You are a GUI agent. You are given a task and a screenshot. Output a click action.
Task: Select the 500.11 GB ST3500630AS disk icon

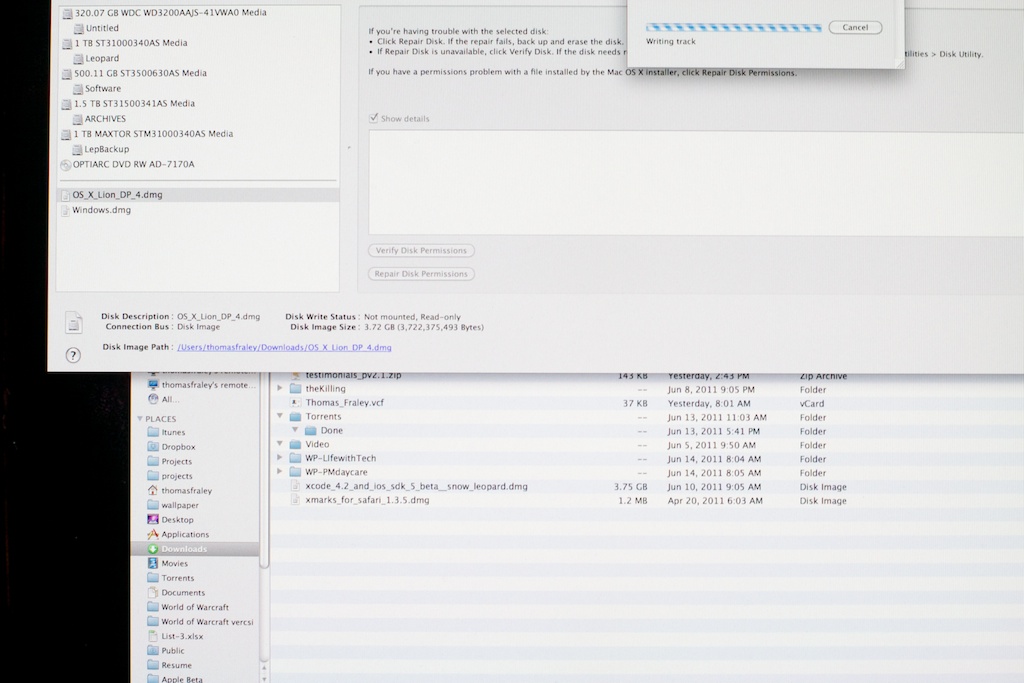pyautogui.click(x=67, y=74)
